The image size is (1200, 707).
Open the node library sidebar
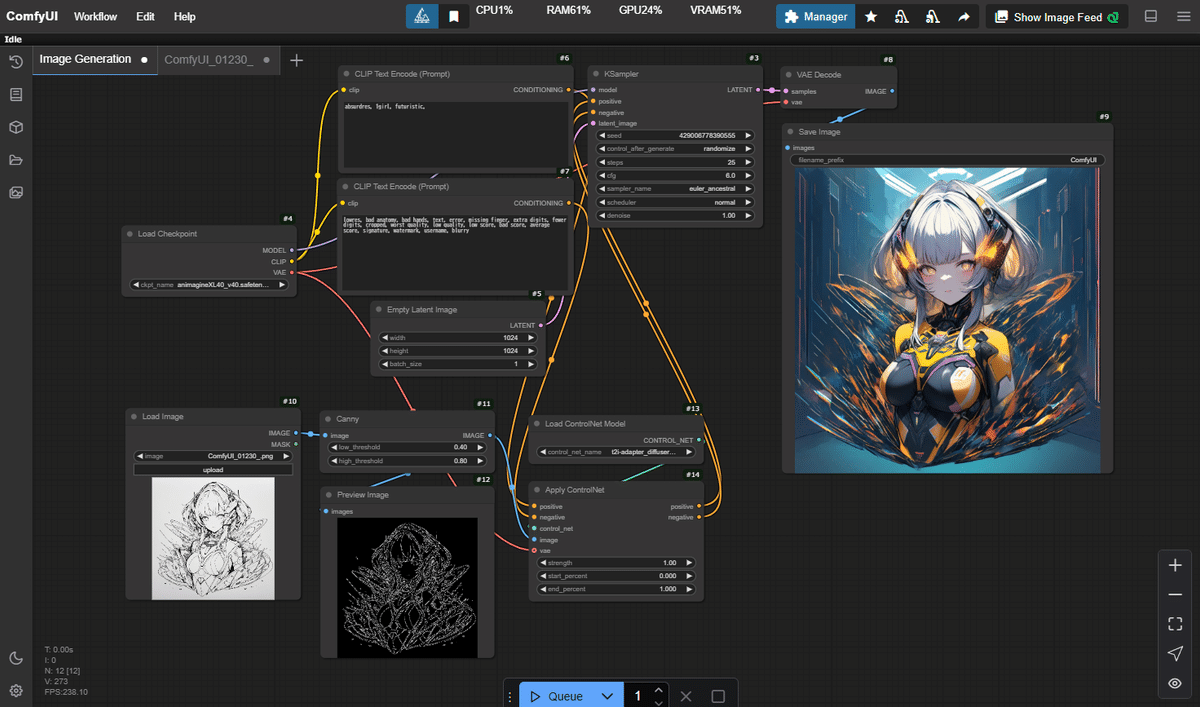point(16,94)
